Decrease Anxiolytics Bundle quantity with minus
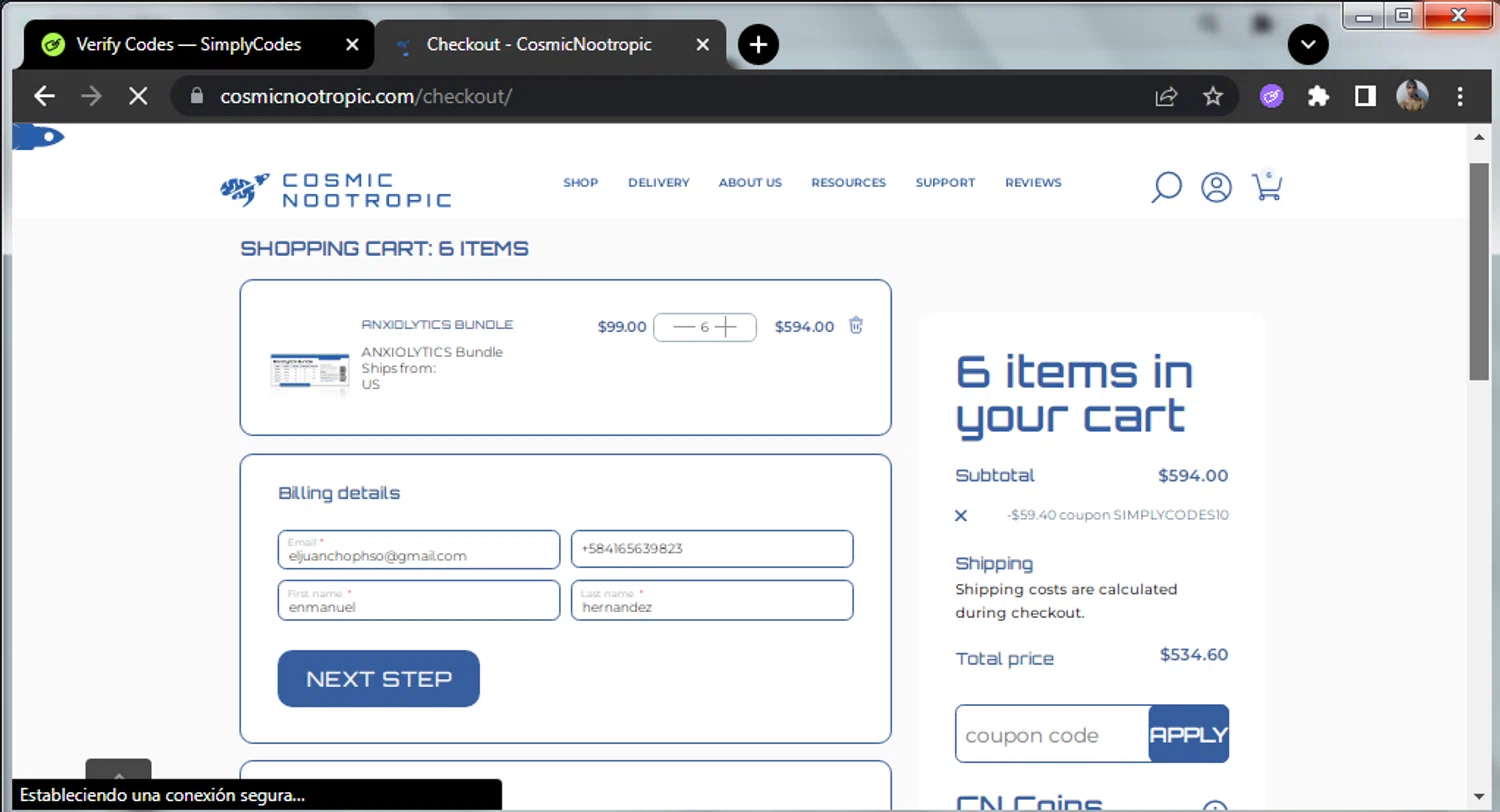The width and height of the screenshot is (1500, 812). pyautogui.click(x=684, y=327)
